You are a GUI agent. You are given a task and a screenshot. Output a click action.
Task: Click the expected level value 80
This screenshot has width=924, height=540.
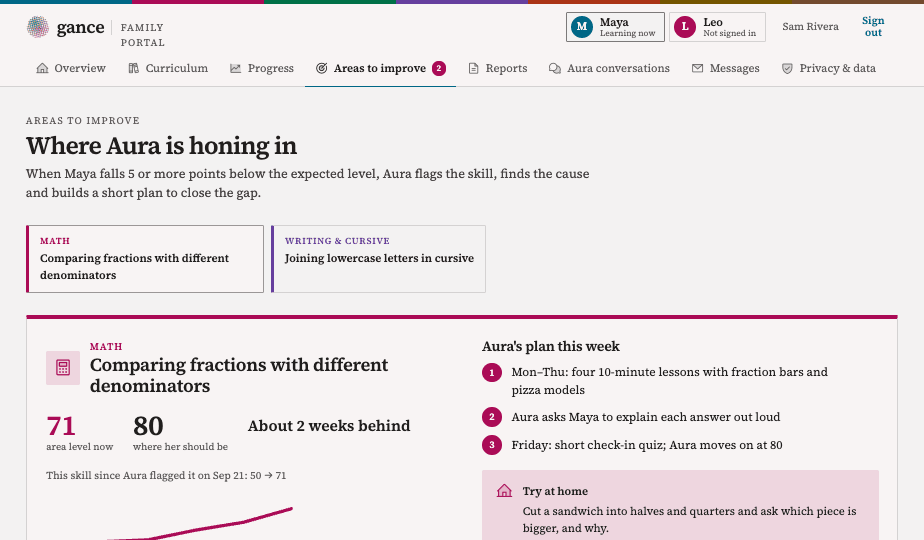pyautogui.click(x=148, y=426)
